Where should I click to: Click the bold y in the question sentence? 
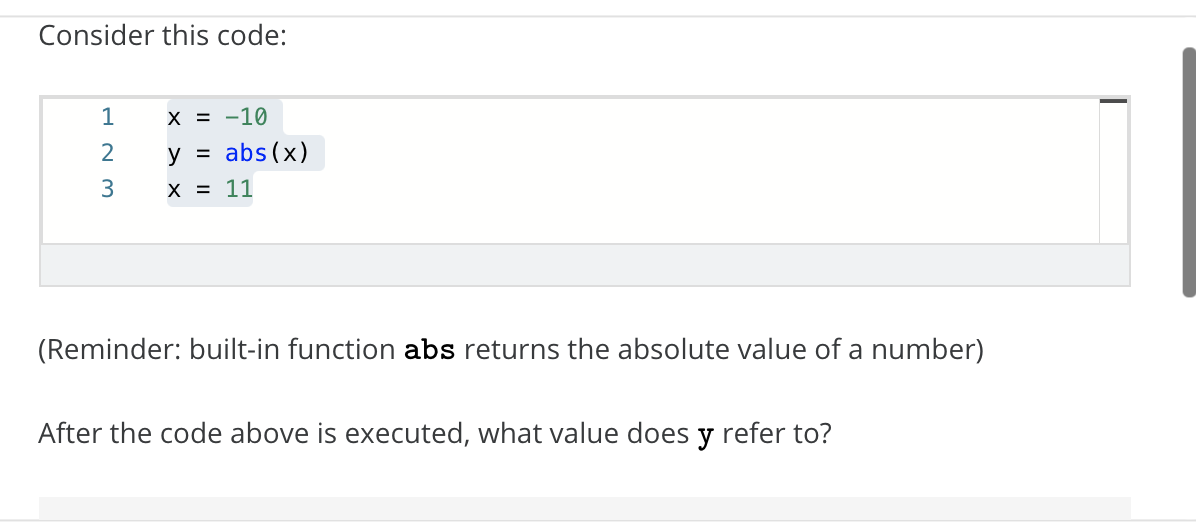(x=706, y=436)
